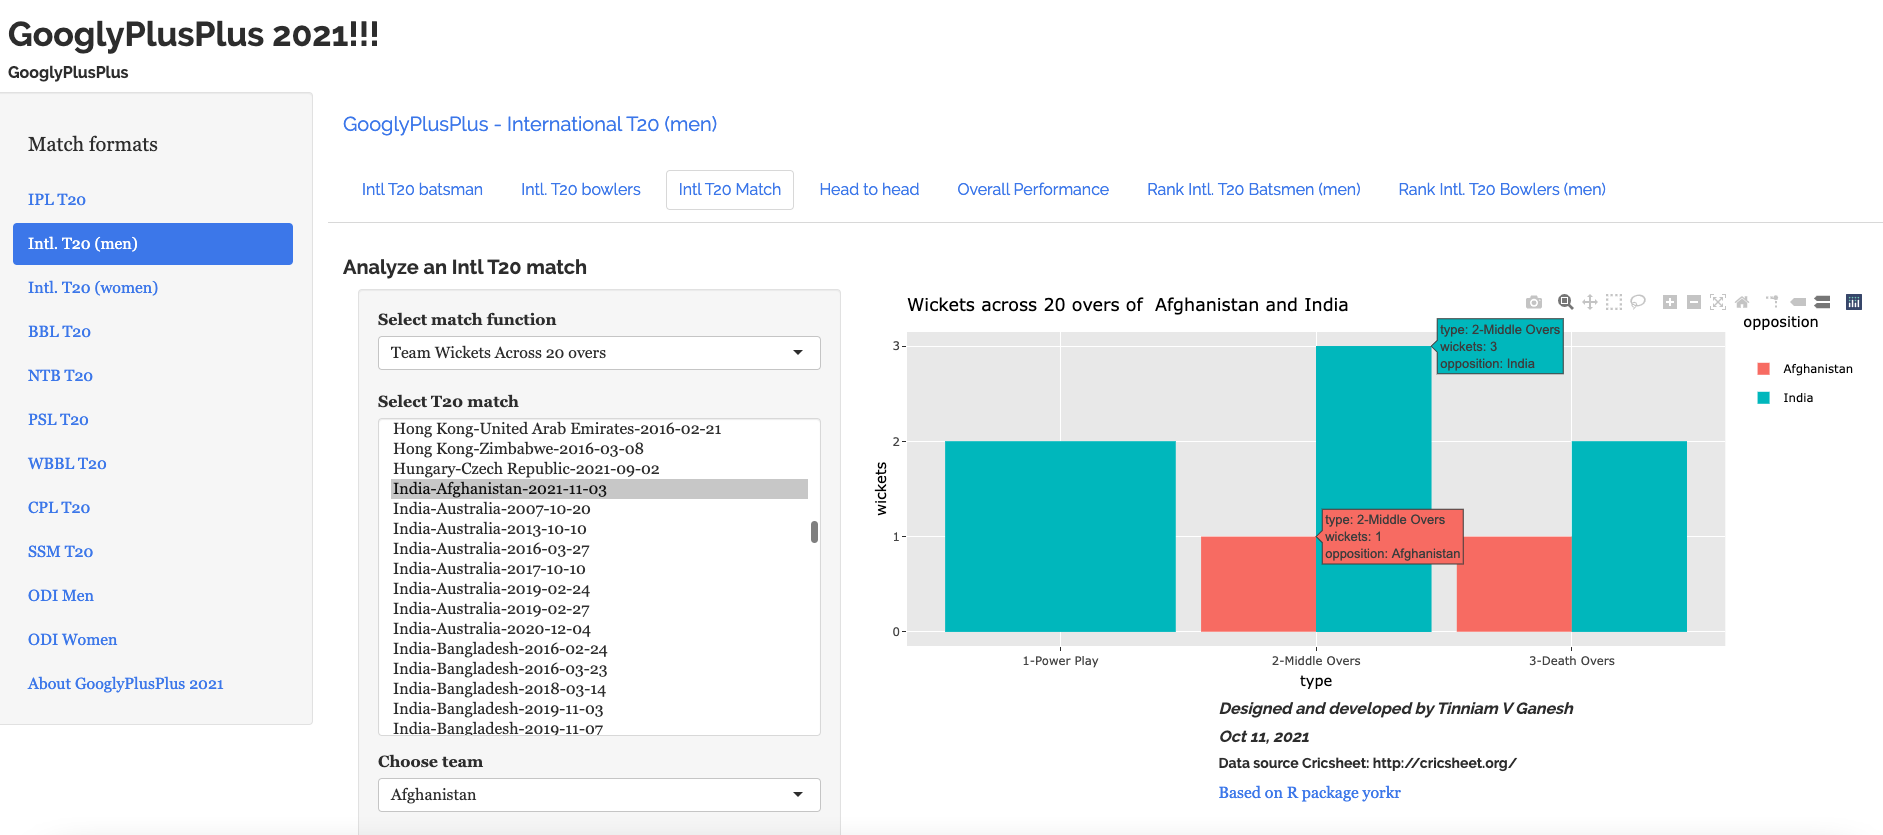The width and height of the screenshot is (1883, 835).
Task: Open the Select match function dropdown
Action: [598, 353]
